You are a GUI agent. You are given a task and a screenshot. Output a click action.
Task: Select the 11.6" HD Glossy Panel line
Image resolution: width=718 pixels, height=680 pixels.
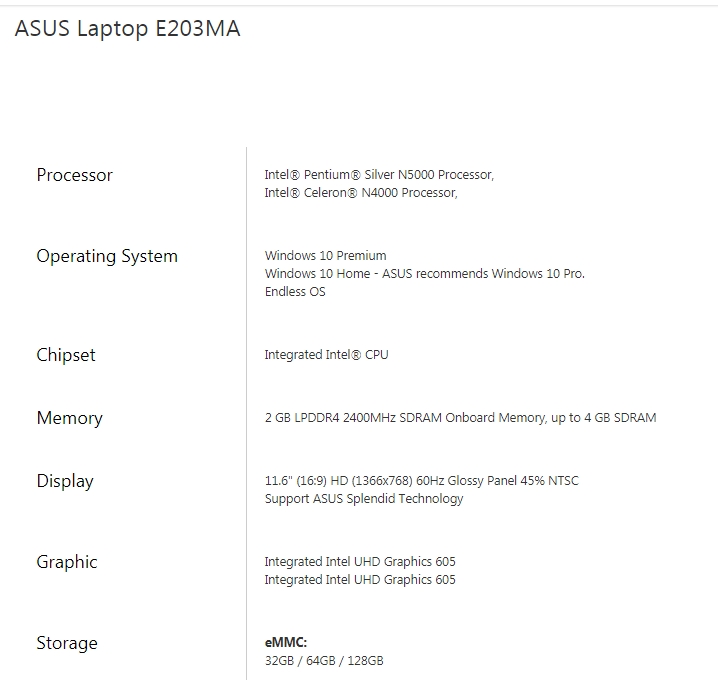click(x=421, y=481)
